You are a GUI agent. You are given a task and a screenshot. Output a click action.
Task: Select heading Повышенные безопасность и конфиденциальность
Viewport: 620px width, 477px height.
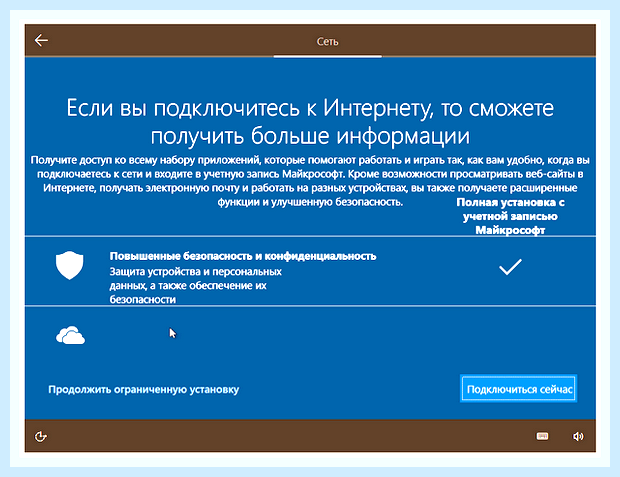point(243,256)
